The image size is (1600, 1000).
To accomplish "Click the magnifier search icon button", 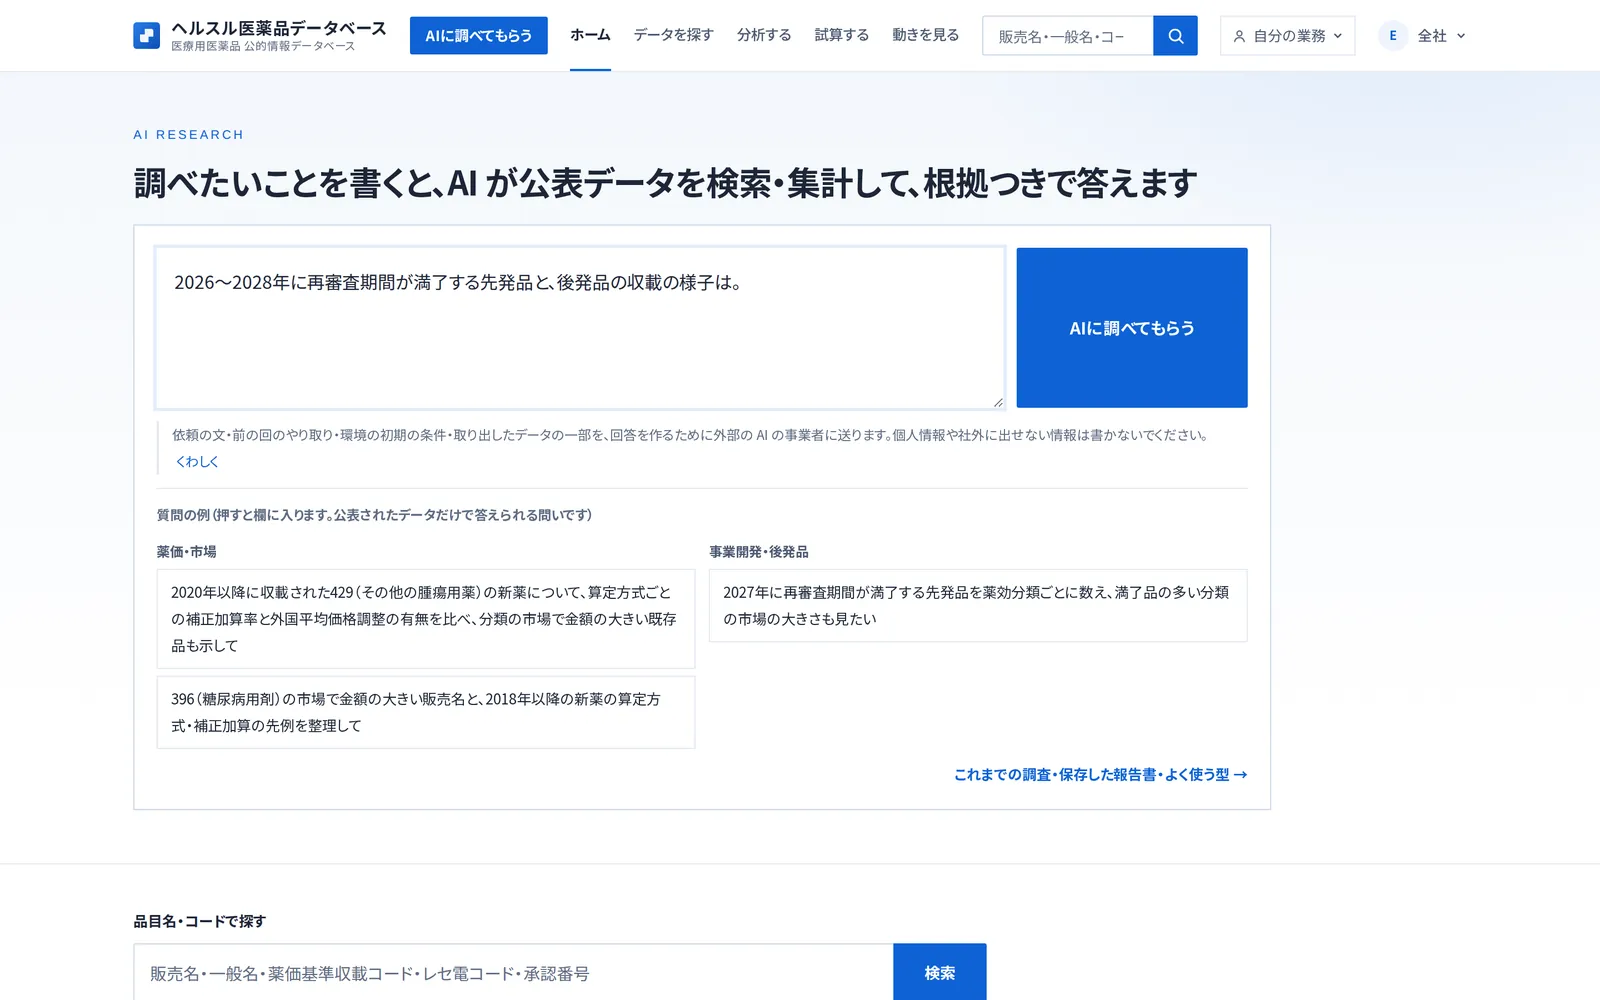I will click(x=1175, y=36).
